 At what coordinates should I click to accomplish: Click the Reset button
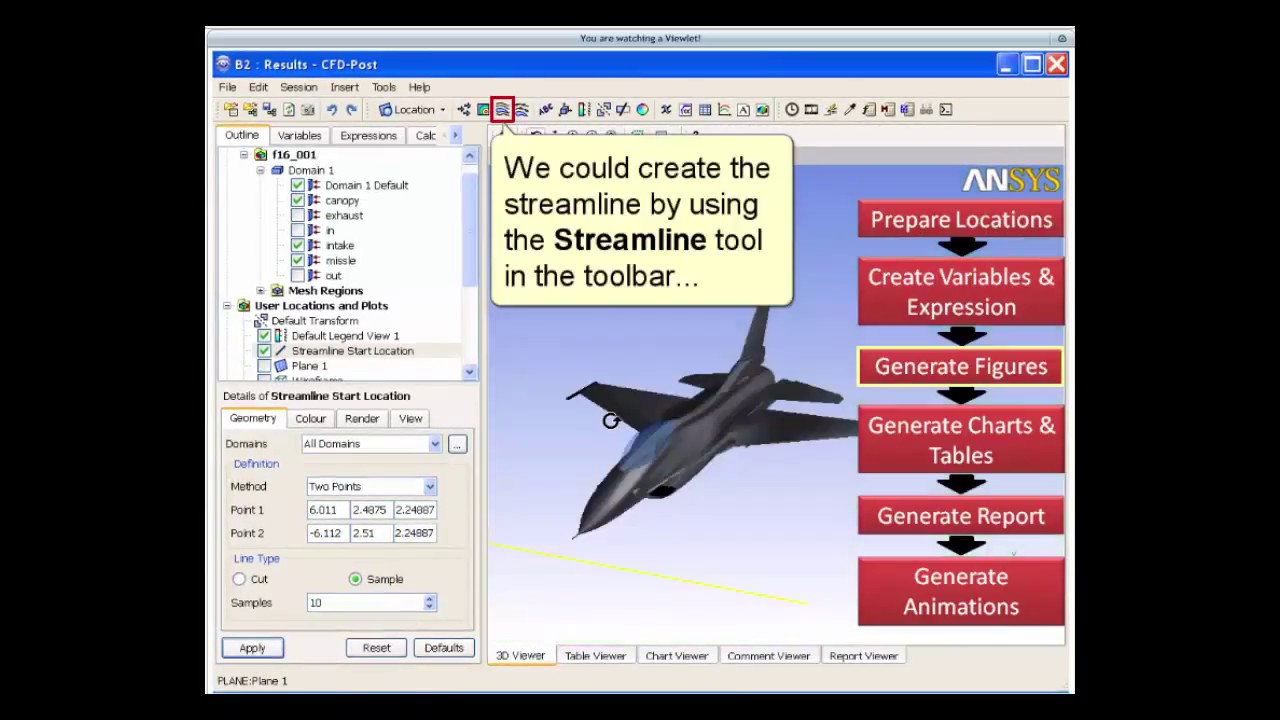pos(376,648)
